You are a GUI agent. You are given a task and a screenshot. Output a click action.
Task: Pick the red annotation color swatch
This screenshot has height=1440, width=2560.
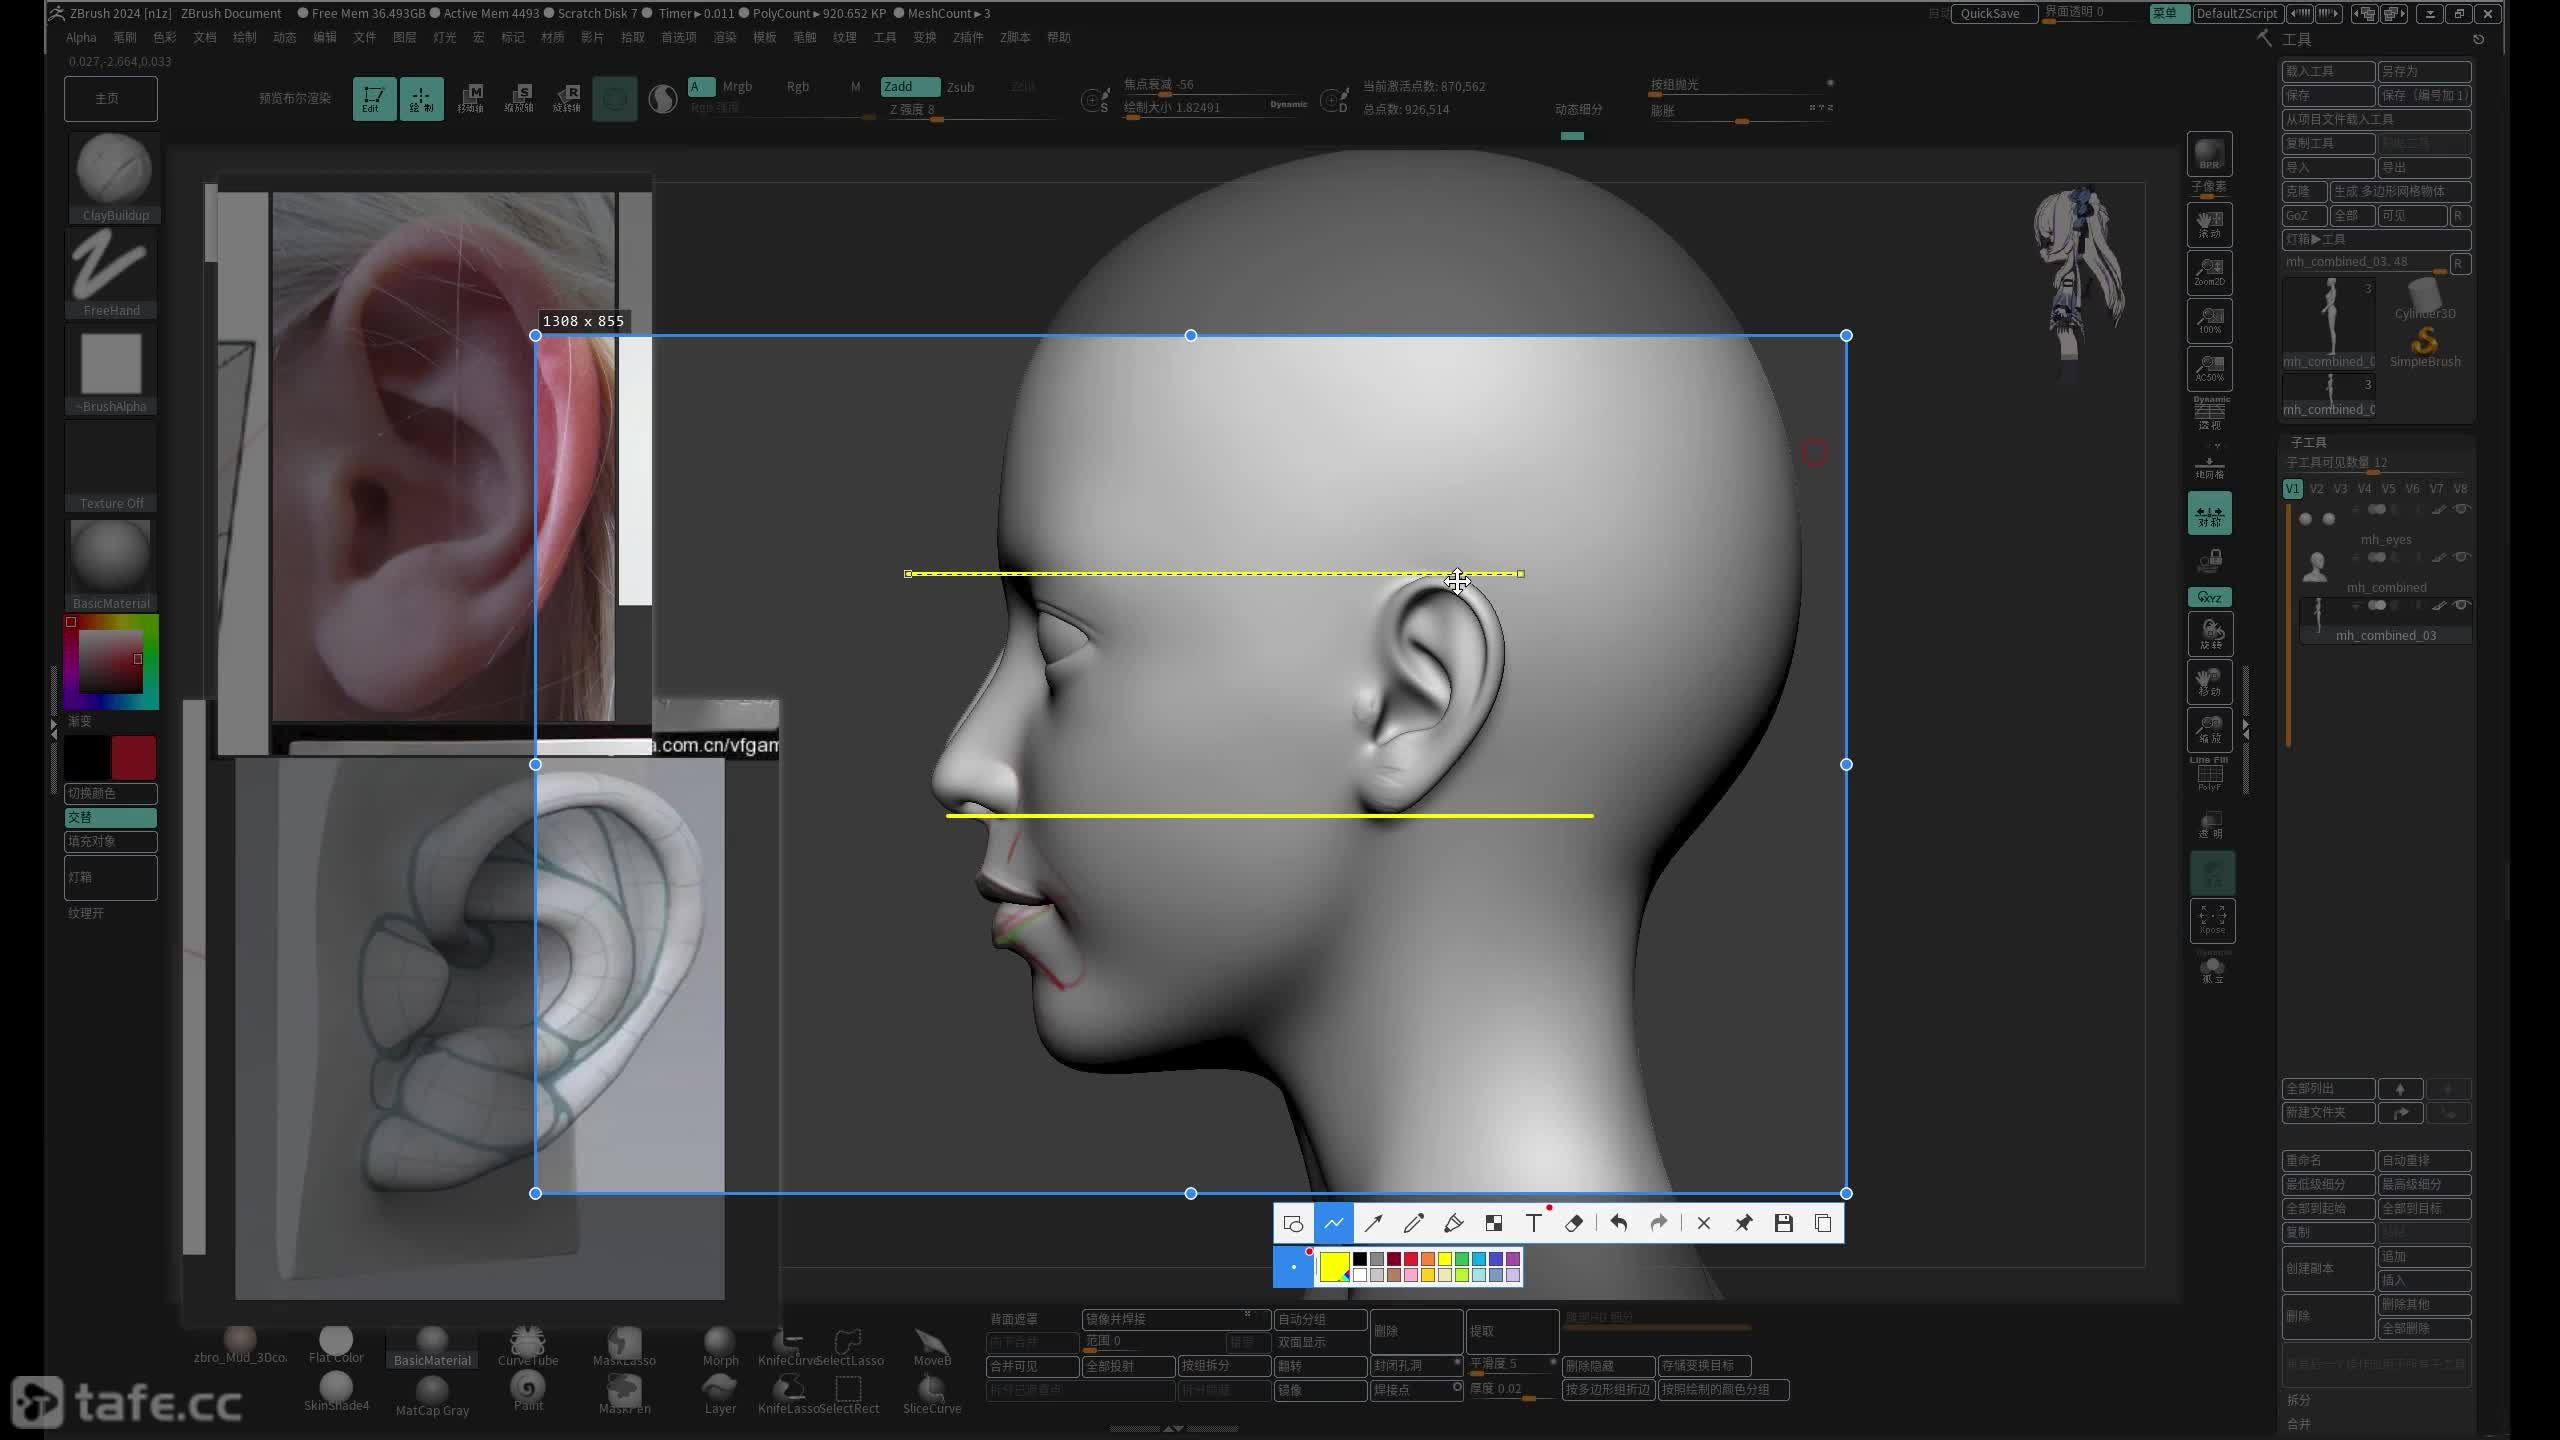pos(1410,1259)
